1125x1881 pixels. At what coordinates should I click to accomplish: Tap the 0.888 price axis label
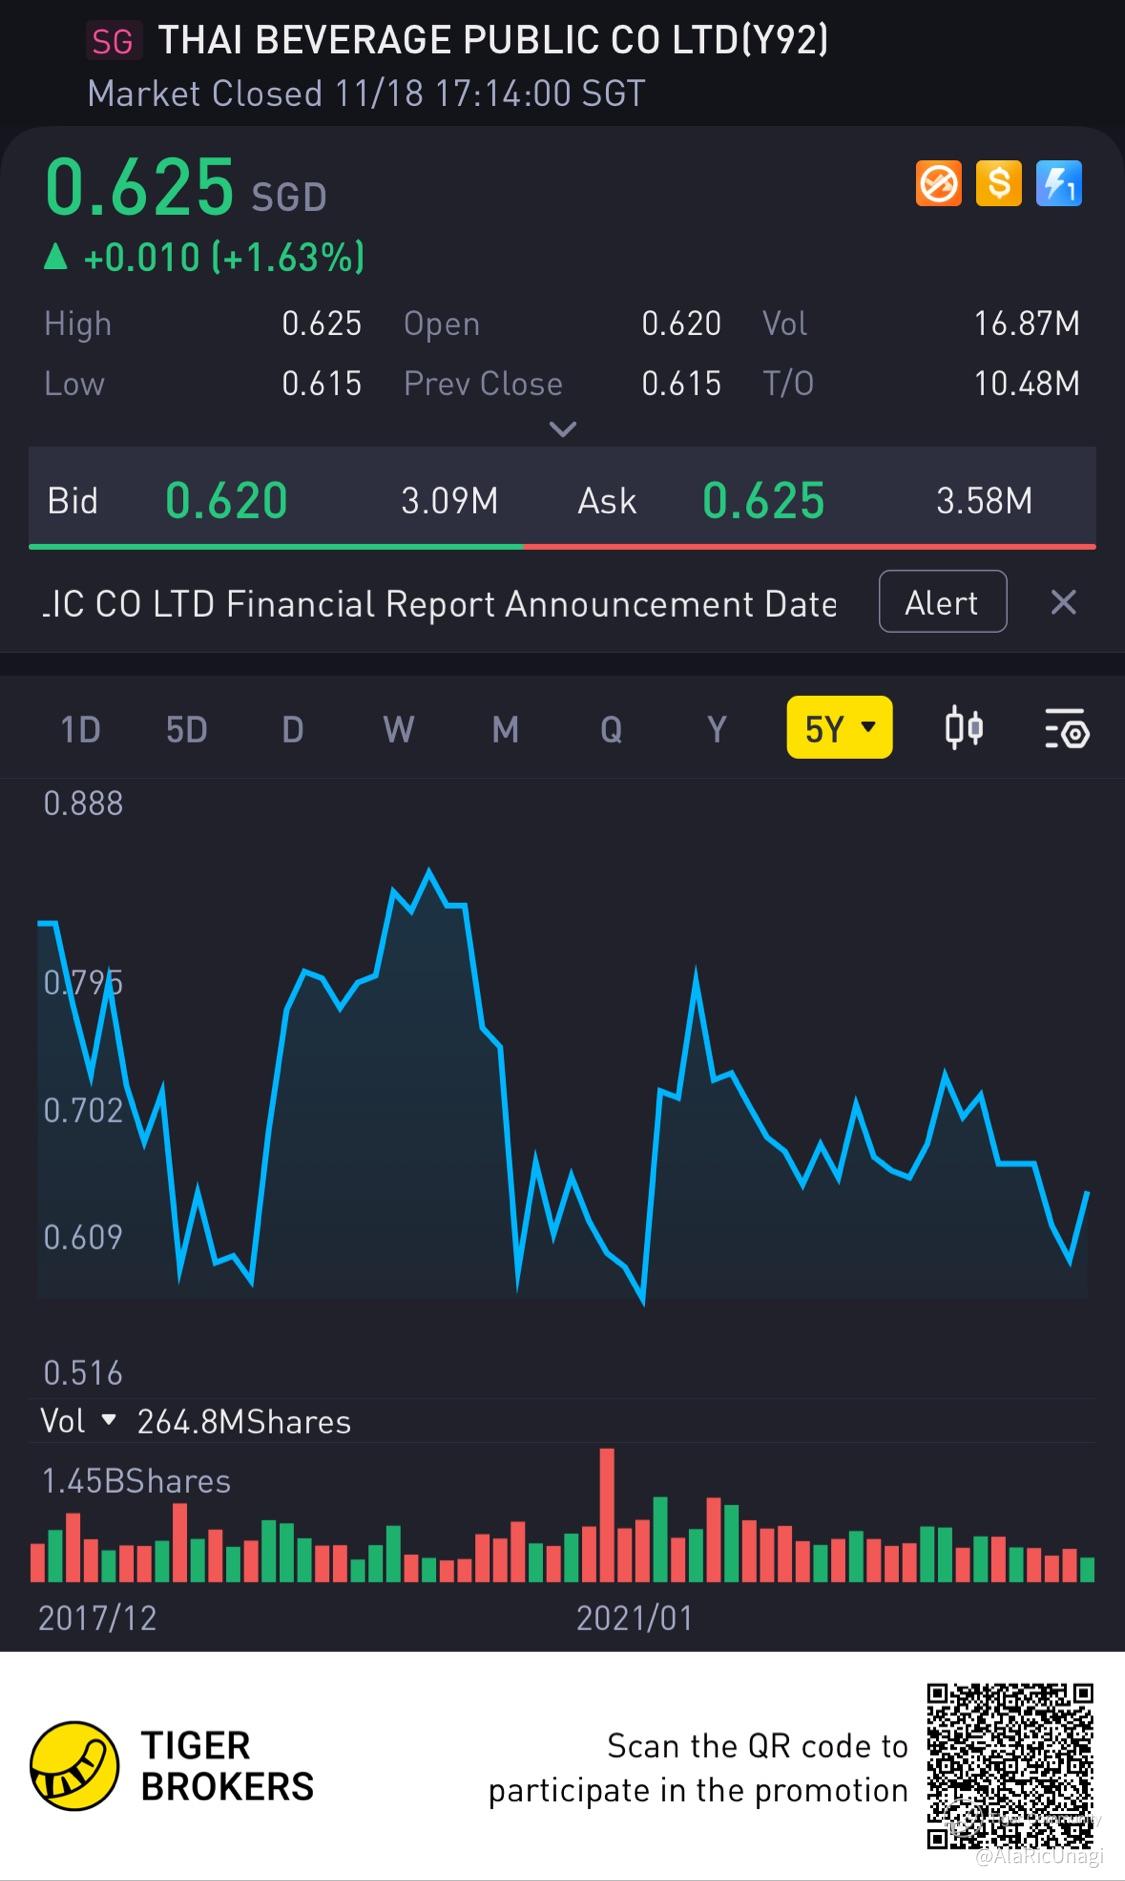pyautogui.click(x=83, y=803)
